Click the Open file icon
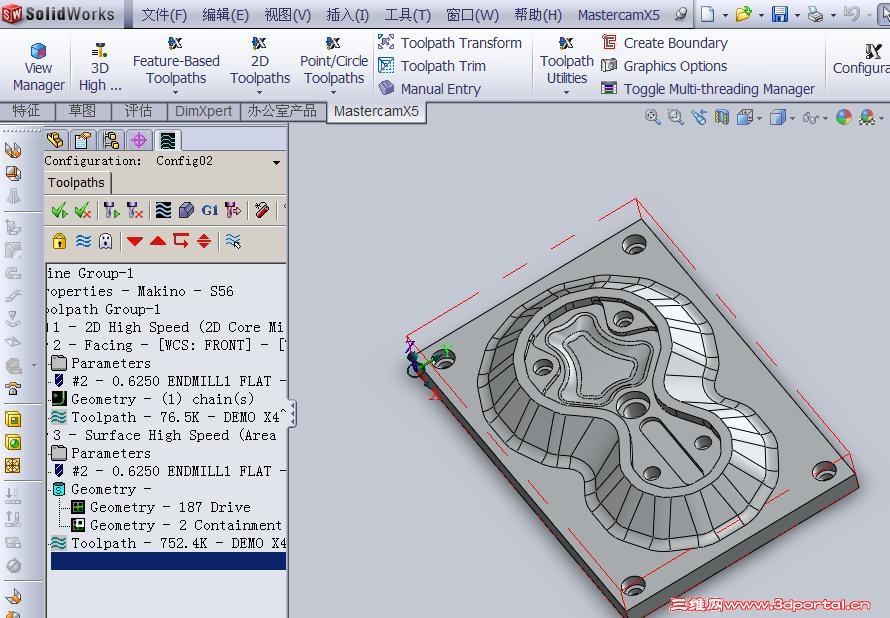890x618 pixels. point(744,14)
